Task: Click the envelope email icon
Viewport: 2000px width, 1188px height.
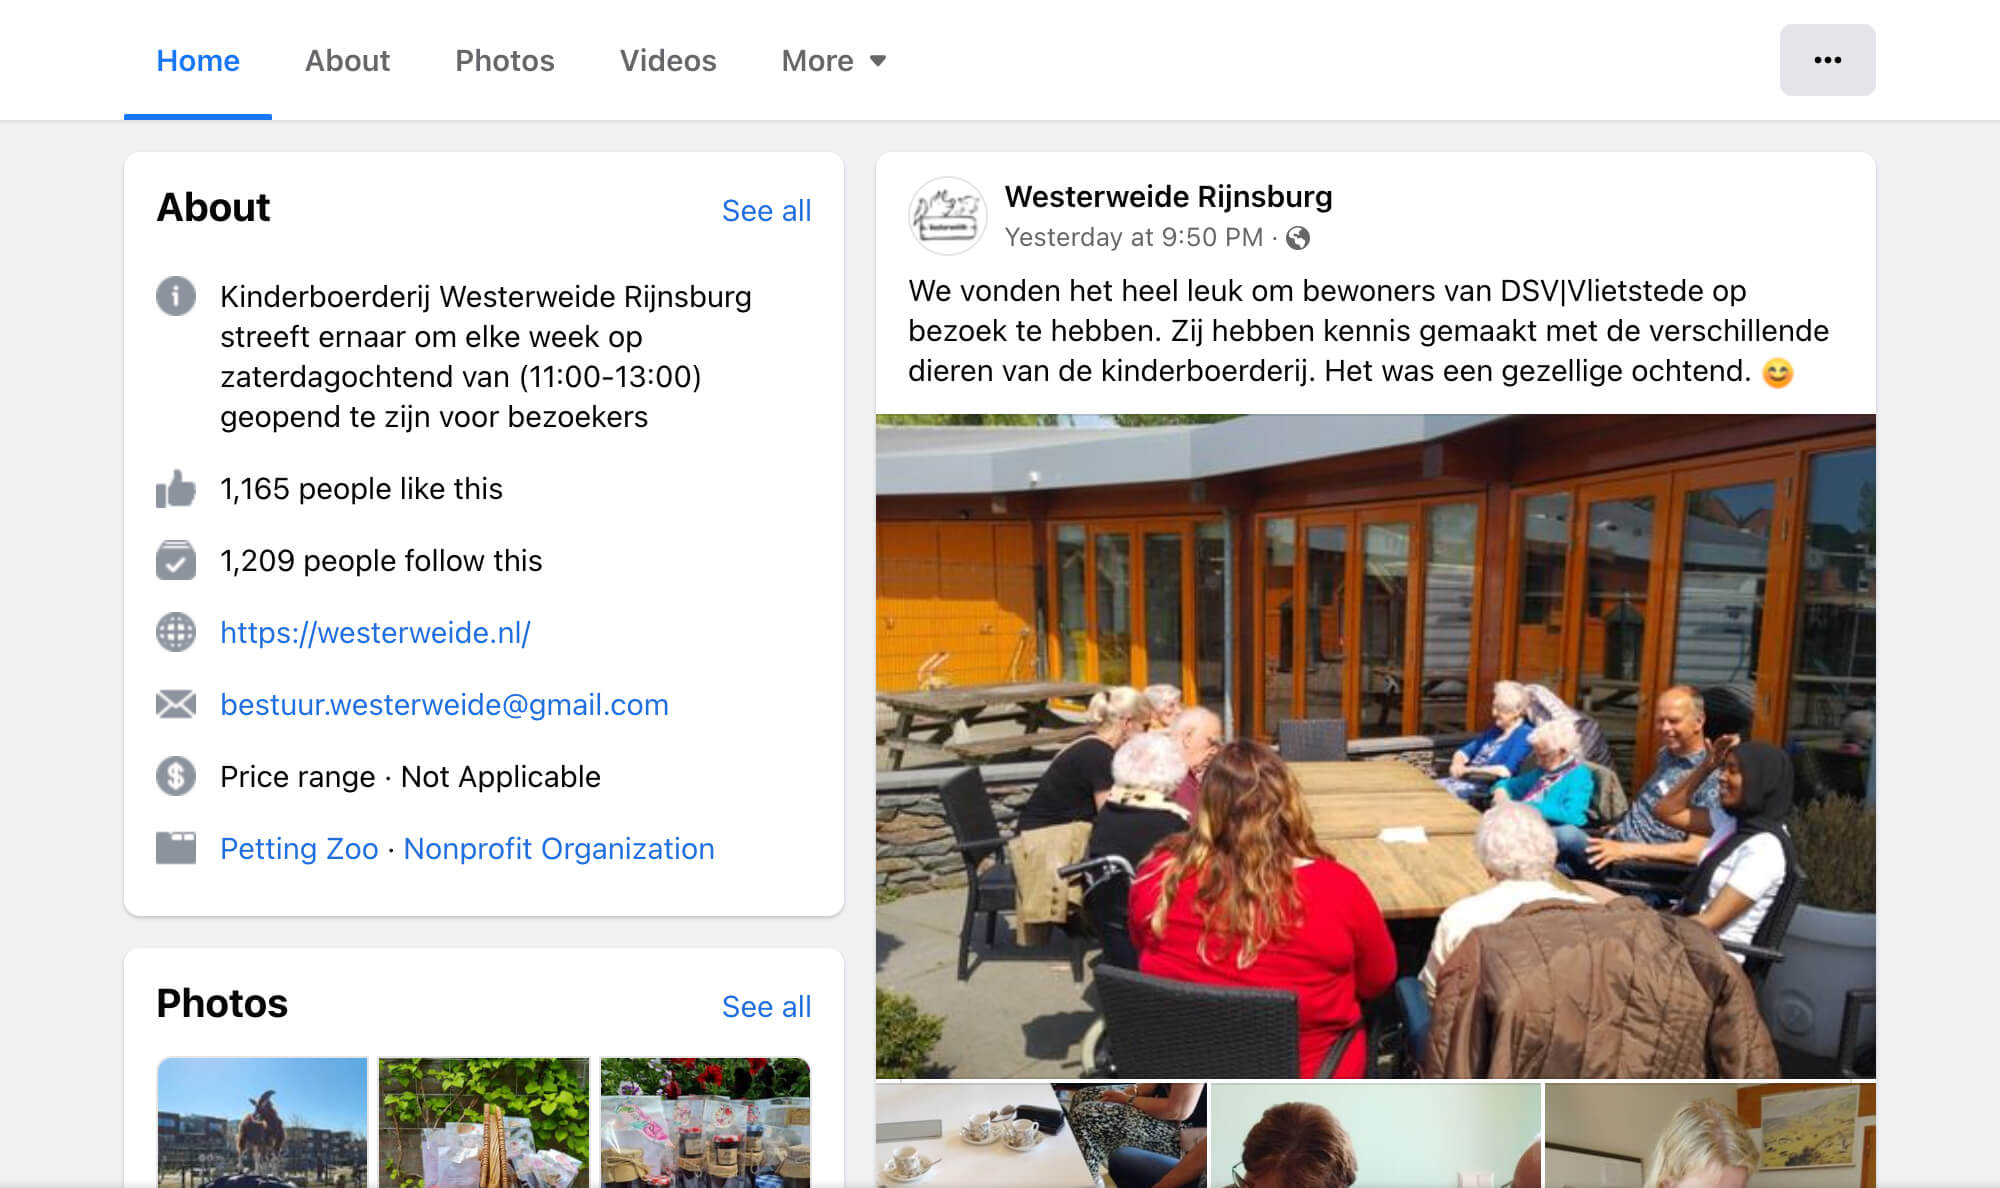Action: coord(176,705)
